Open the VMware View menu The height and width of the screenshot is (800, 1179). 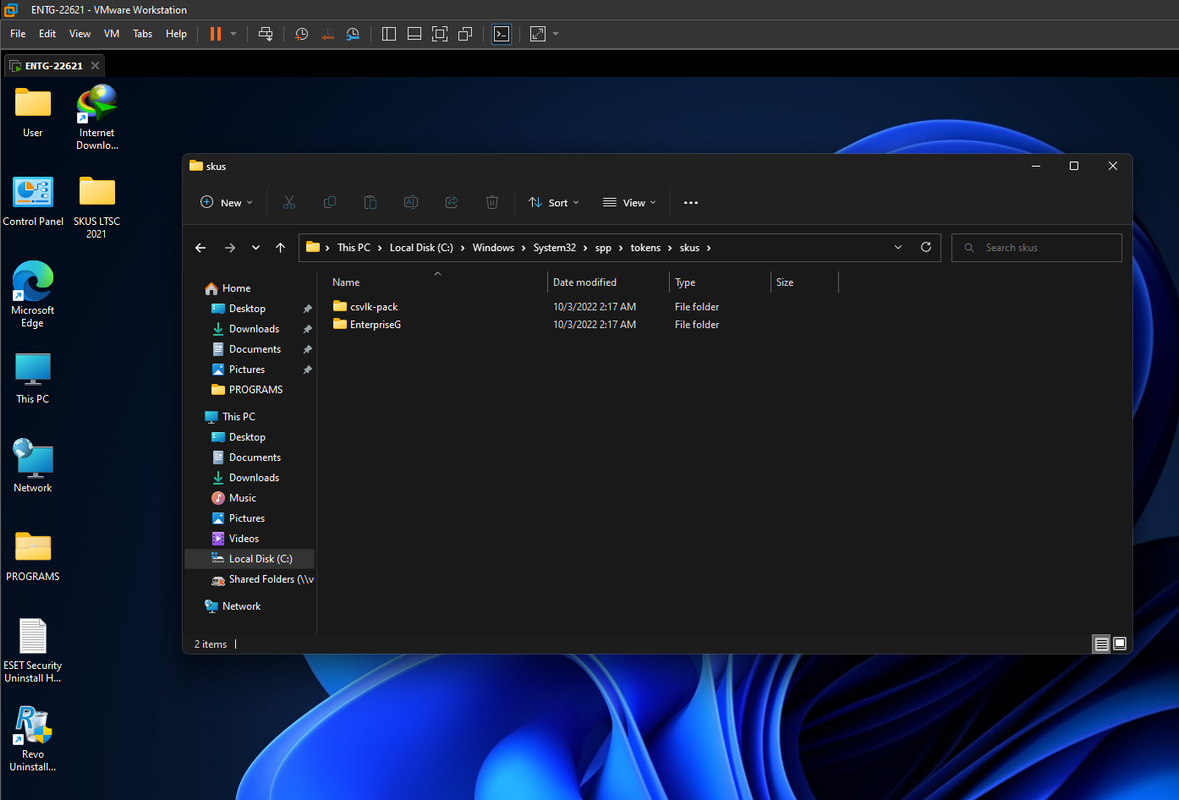(80, 34)
